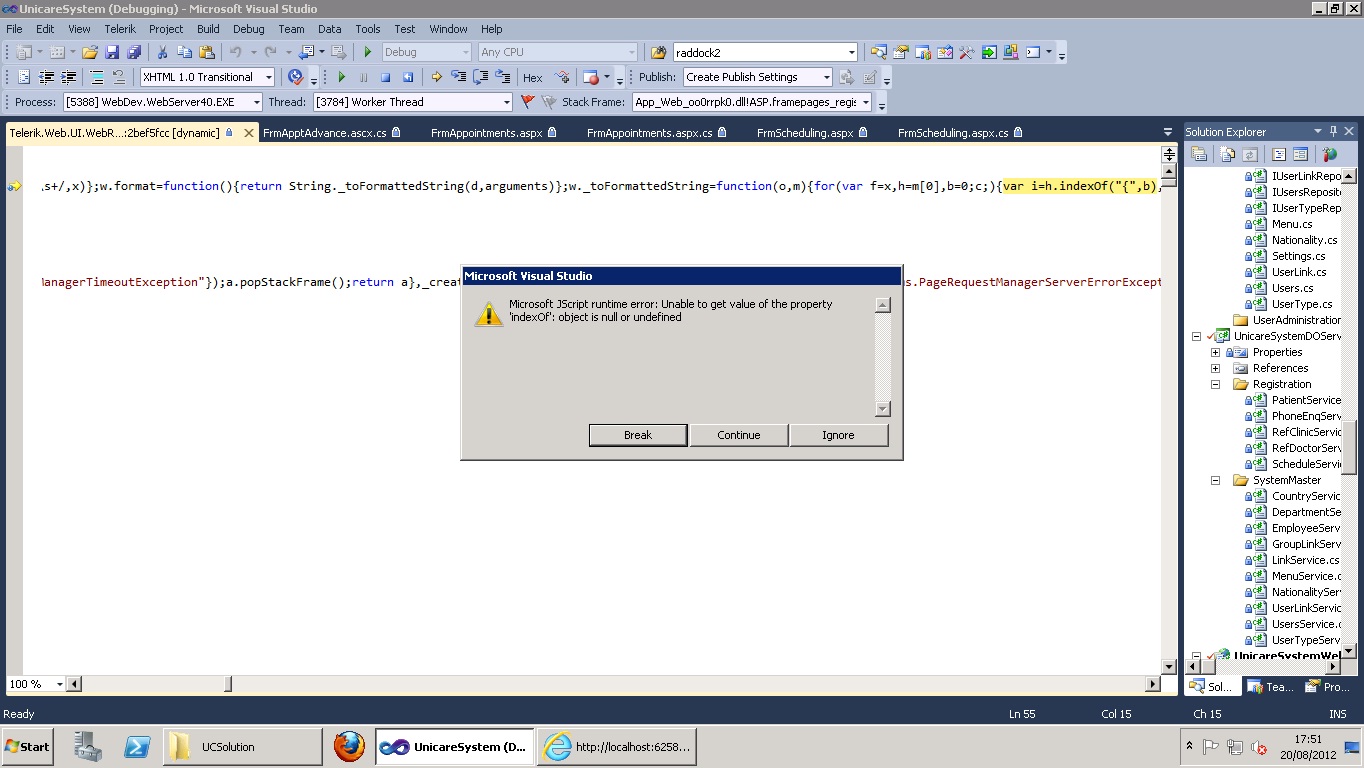Open the Telerik menu
The width and height of the screenshot is (1364, 768).
pyautogui.click(x=120, y=29)
